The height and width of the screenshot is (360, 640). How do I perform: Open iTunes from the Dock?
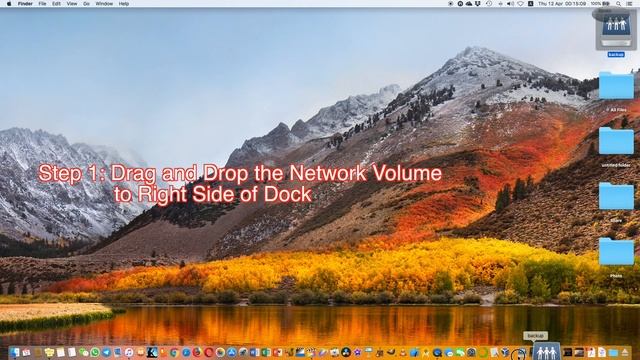pyautogui.click(x=129, y=352)
